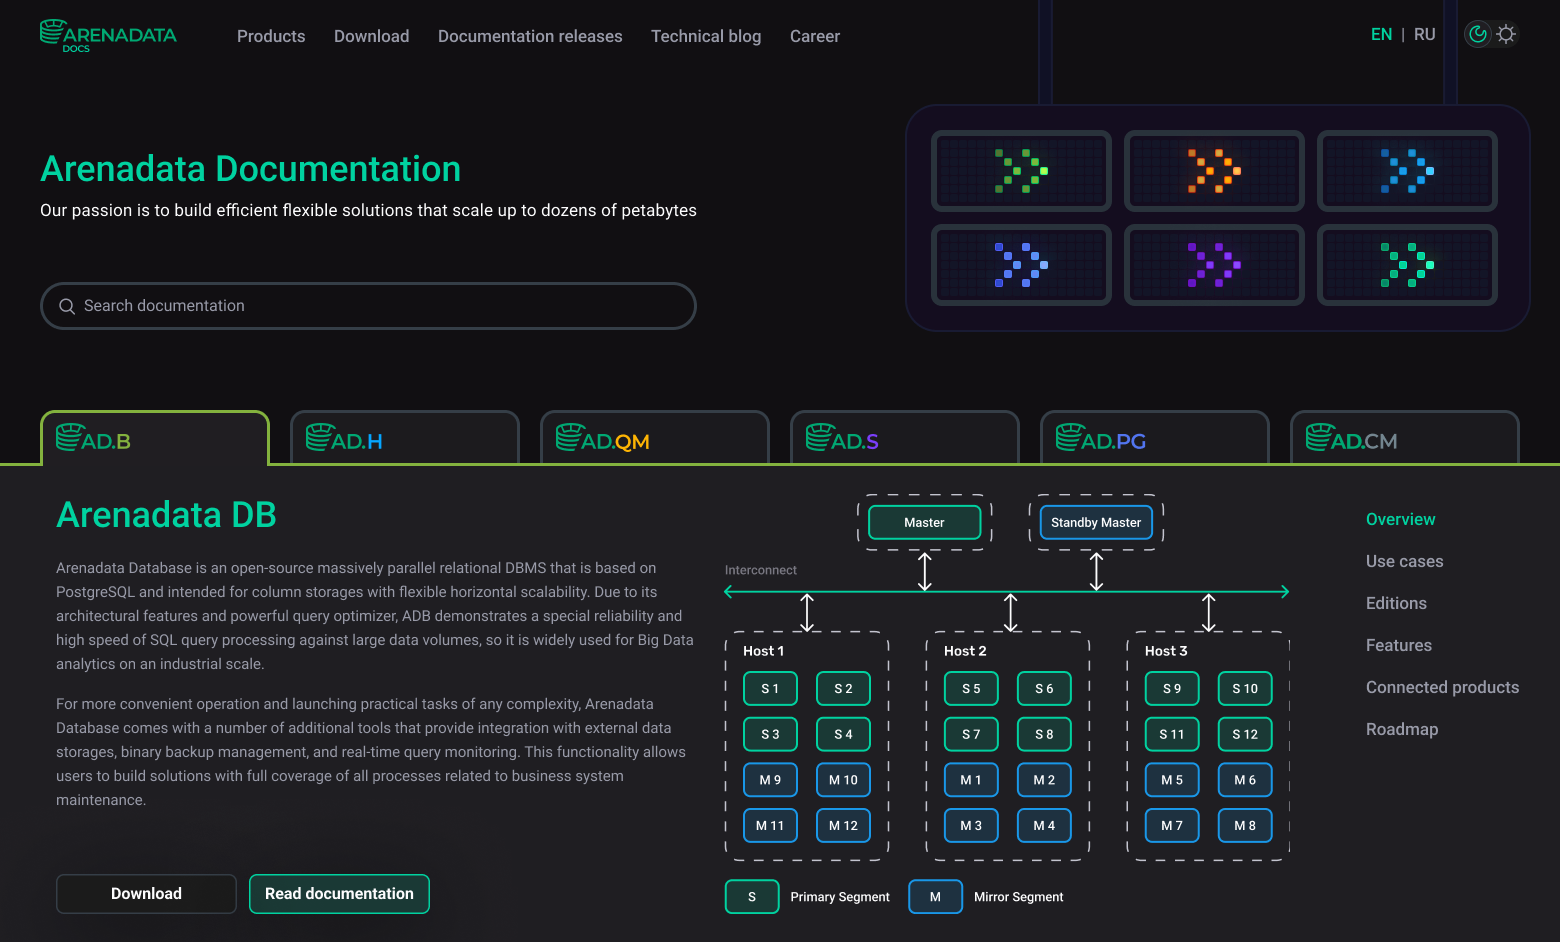Click mirror M 4 in Host 2
The height and width of the screenshot is (942, 1560).
click(x=1044, y=826)
